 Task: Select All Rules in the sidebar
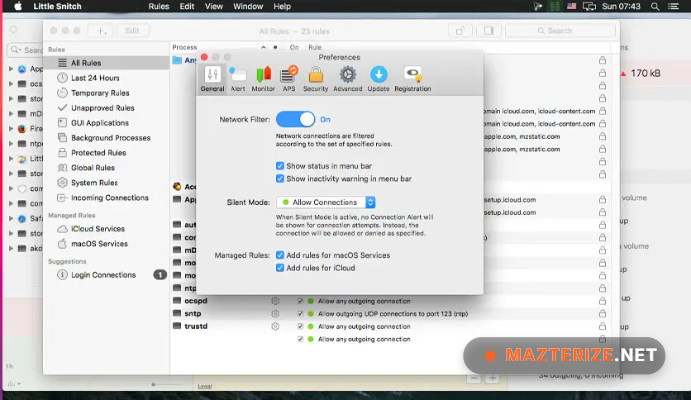pos(107,63)
